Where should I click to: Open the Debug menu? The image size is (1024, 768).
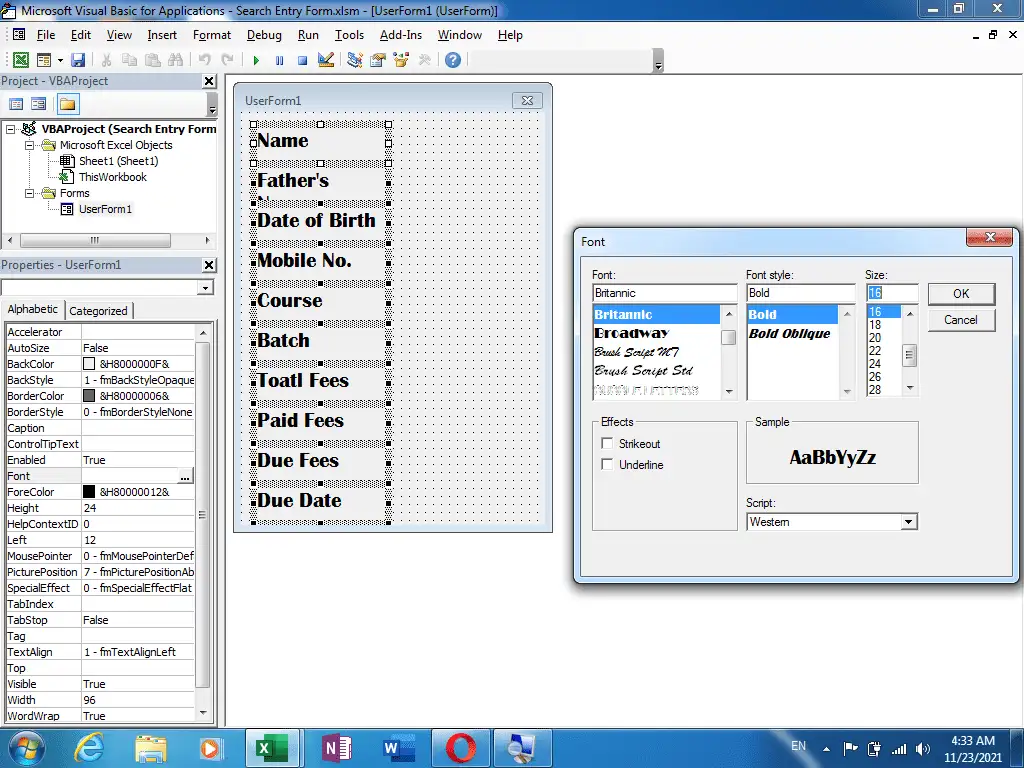click(264, 35)
